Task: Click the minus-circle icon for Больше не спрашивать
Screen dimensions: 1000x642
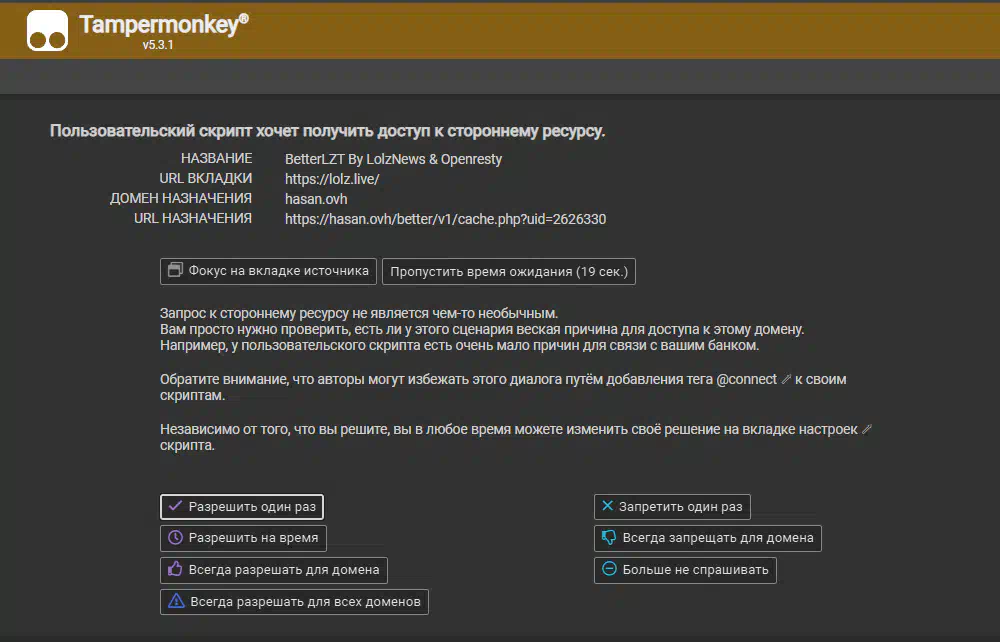Action: click(608, 570)
